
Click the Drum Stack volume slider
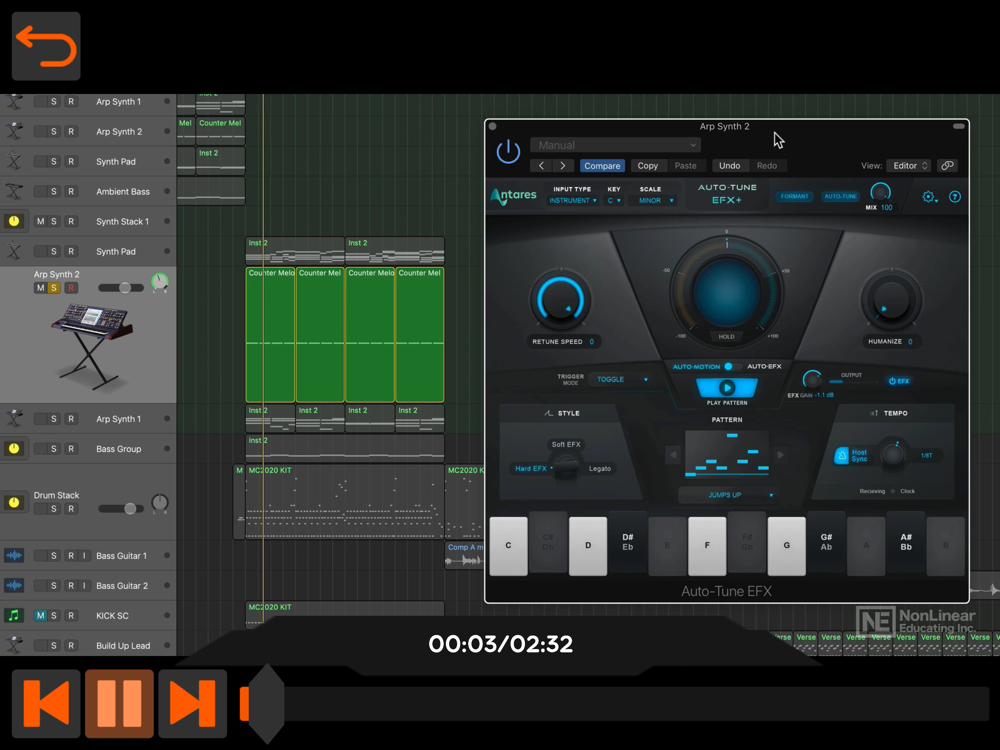[121, 509]
